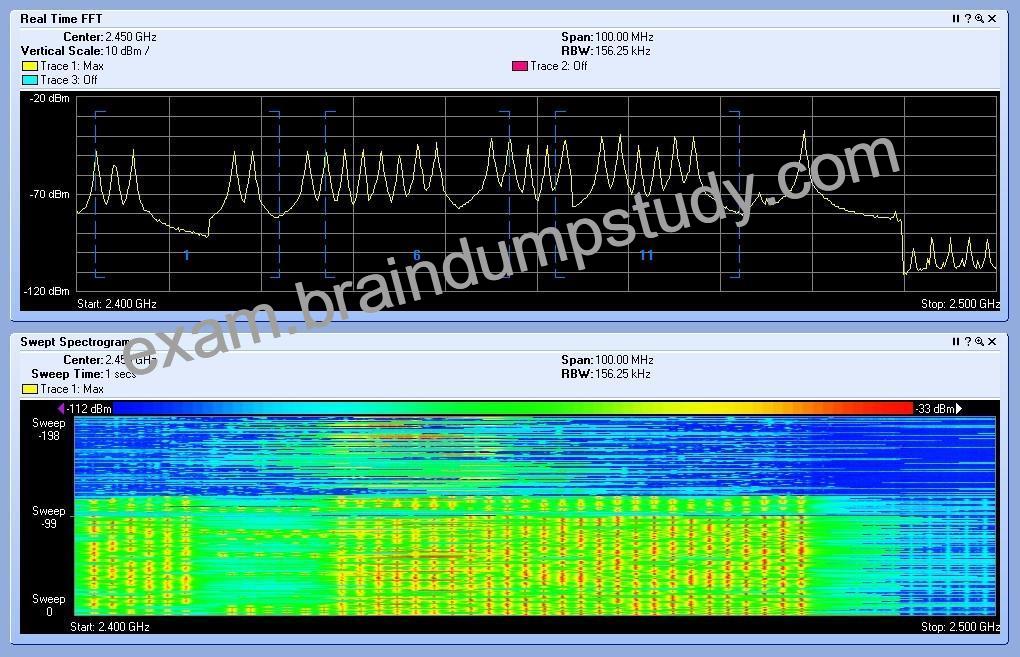Toggle the magenta Trace 2 Off swatch
This screenshot has height=657, width=1020.
tap(520, 66)
